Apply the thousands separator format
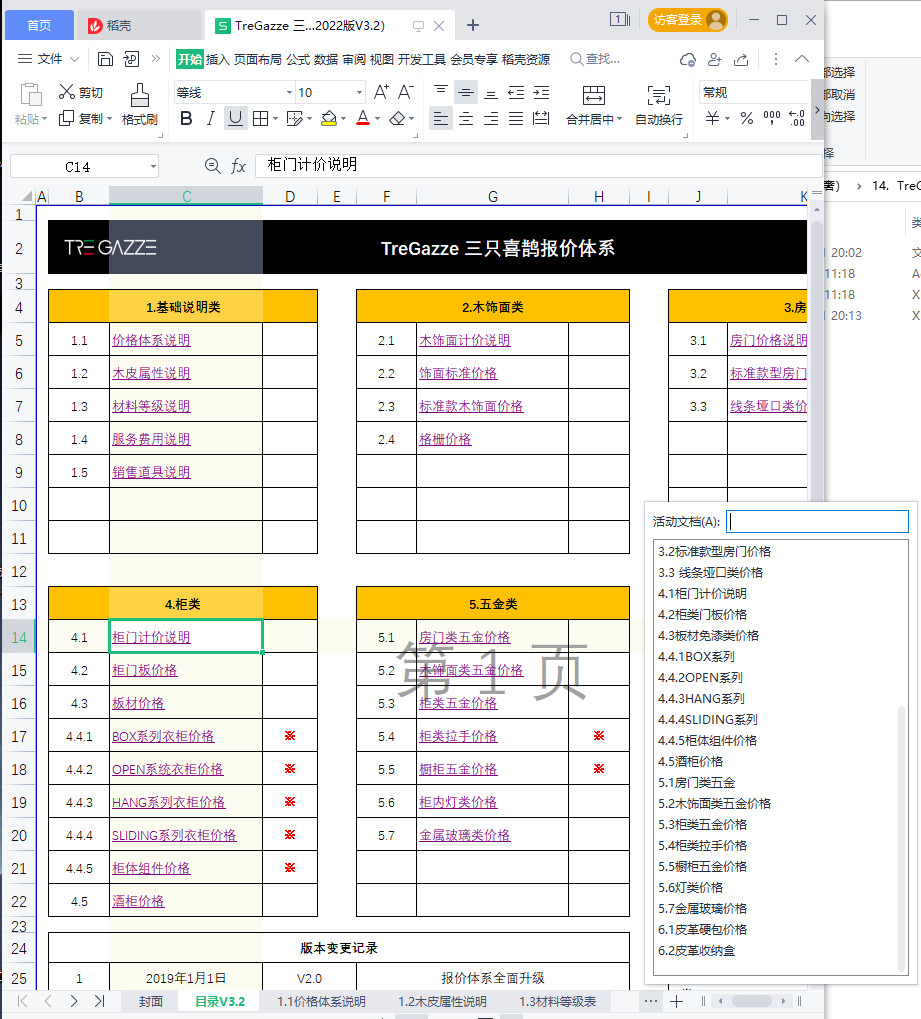The image size is (921, 1019). pyautogui.click(x=772, y=118)
